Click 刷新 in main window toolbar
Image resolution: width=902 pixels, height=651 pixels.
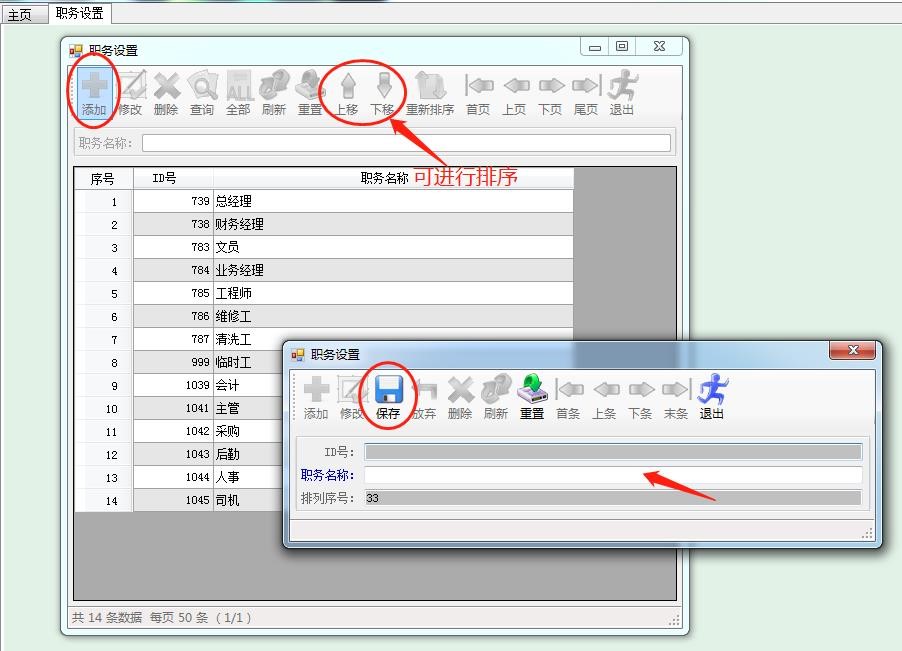[274, 93]
